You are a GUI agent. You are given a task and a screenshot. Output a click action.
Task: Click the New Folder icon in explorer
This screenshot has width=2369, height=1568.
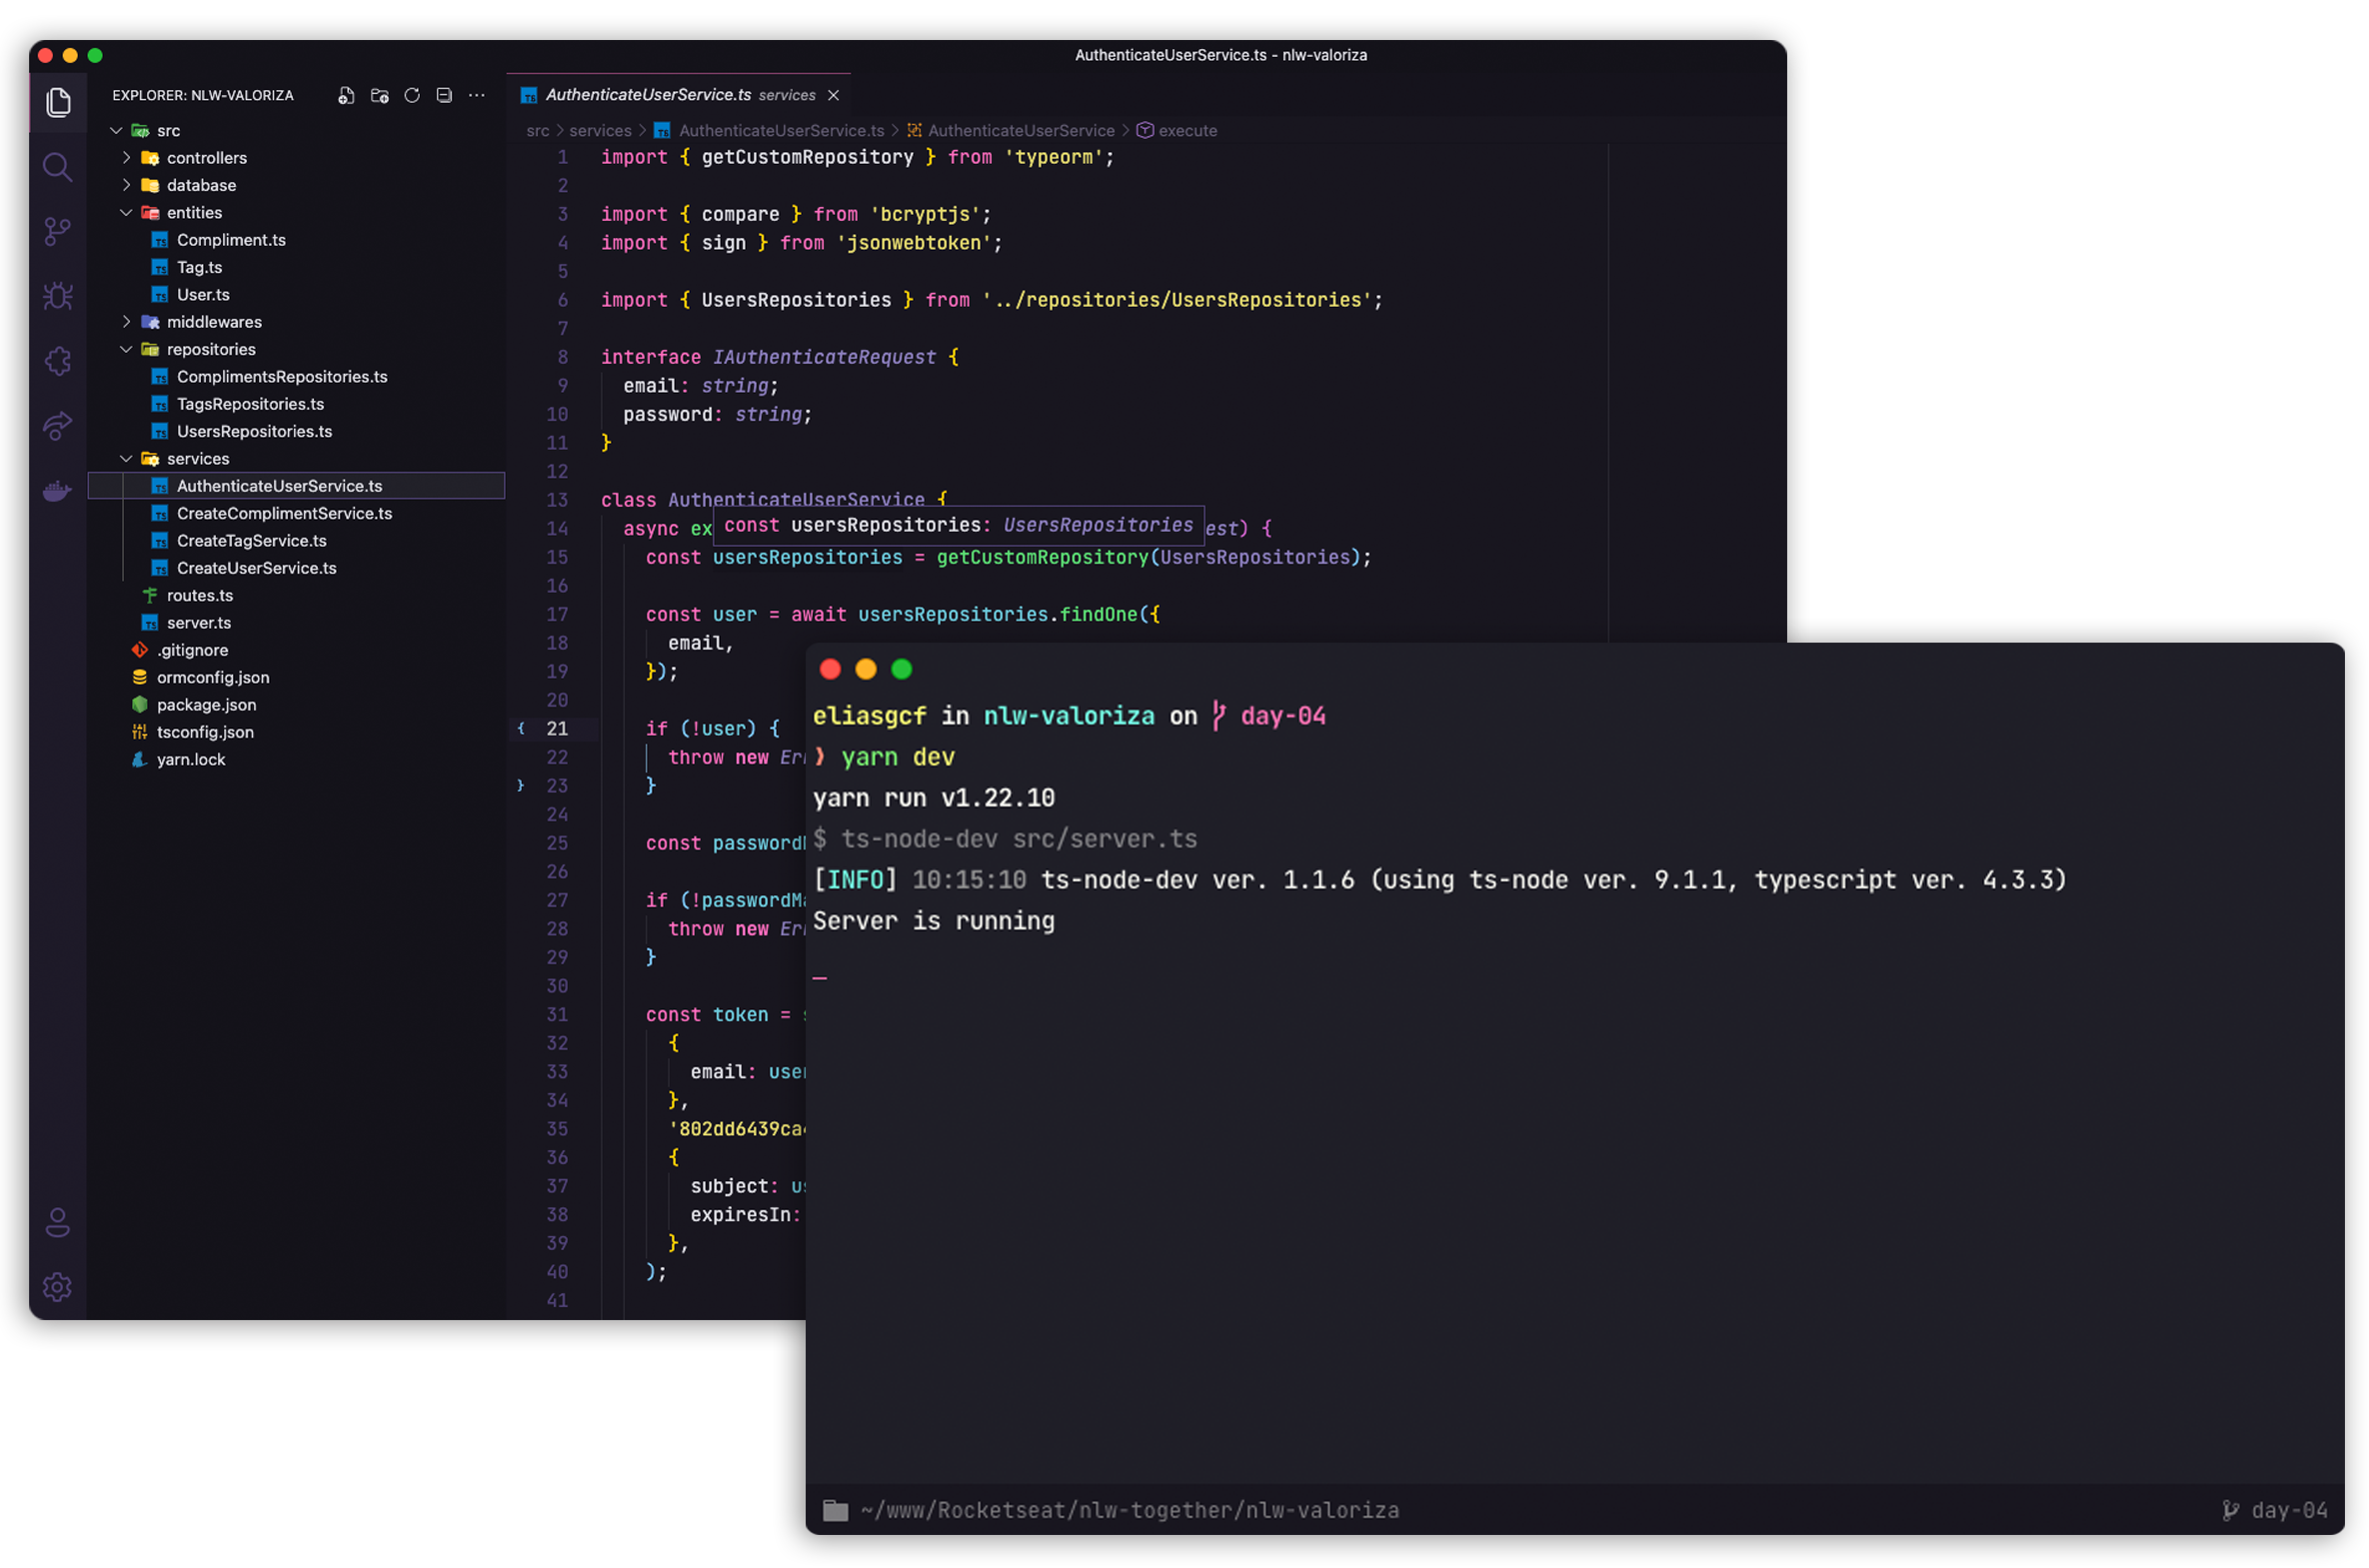[379, 95]
